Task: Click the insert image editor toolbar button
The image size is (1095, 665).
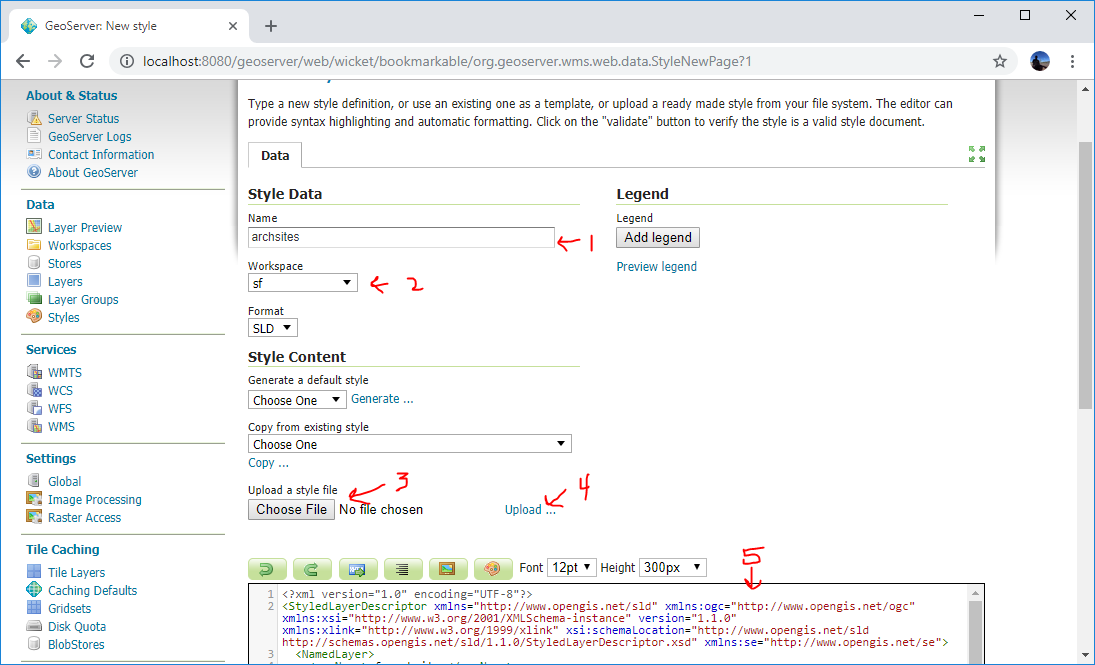Action: [x=448, y=569]
